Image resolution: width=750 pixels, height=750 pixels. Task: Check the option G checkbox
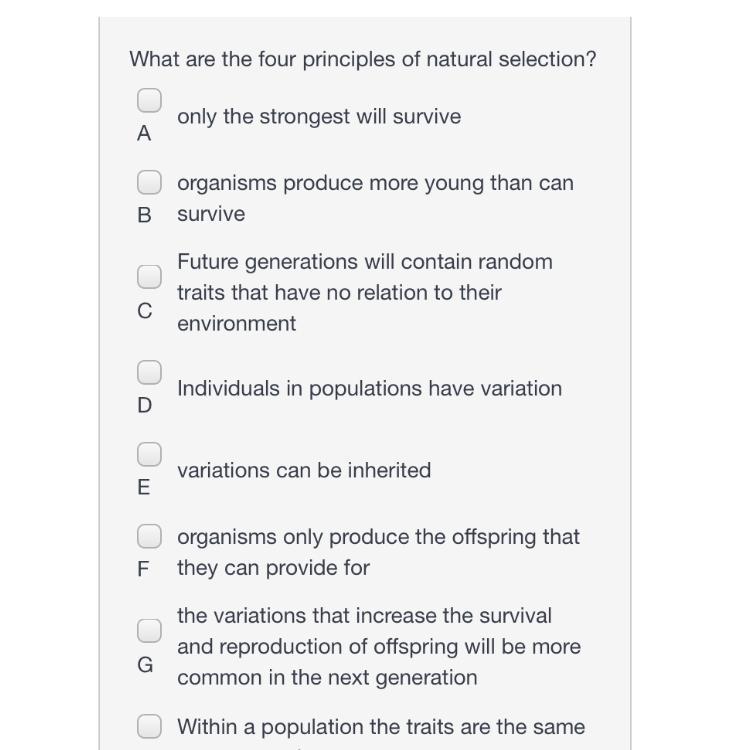pos(149,630)
